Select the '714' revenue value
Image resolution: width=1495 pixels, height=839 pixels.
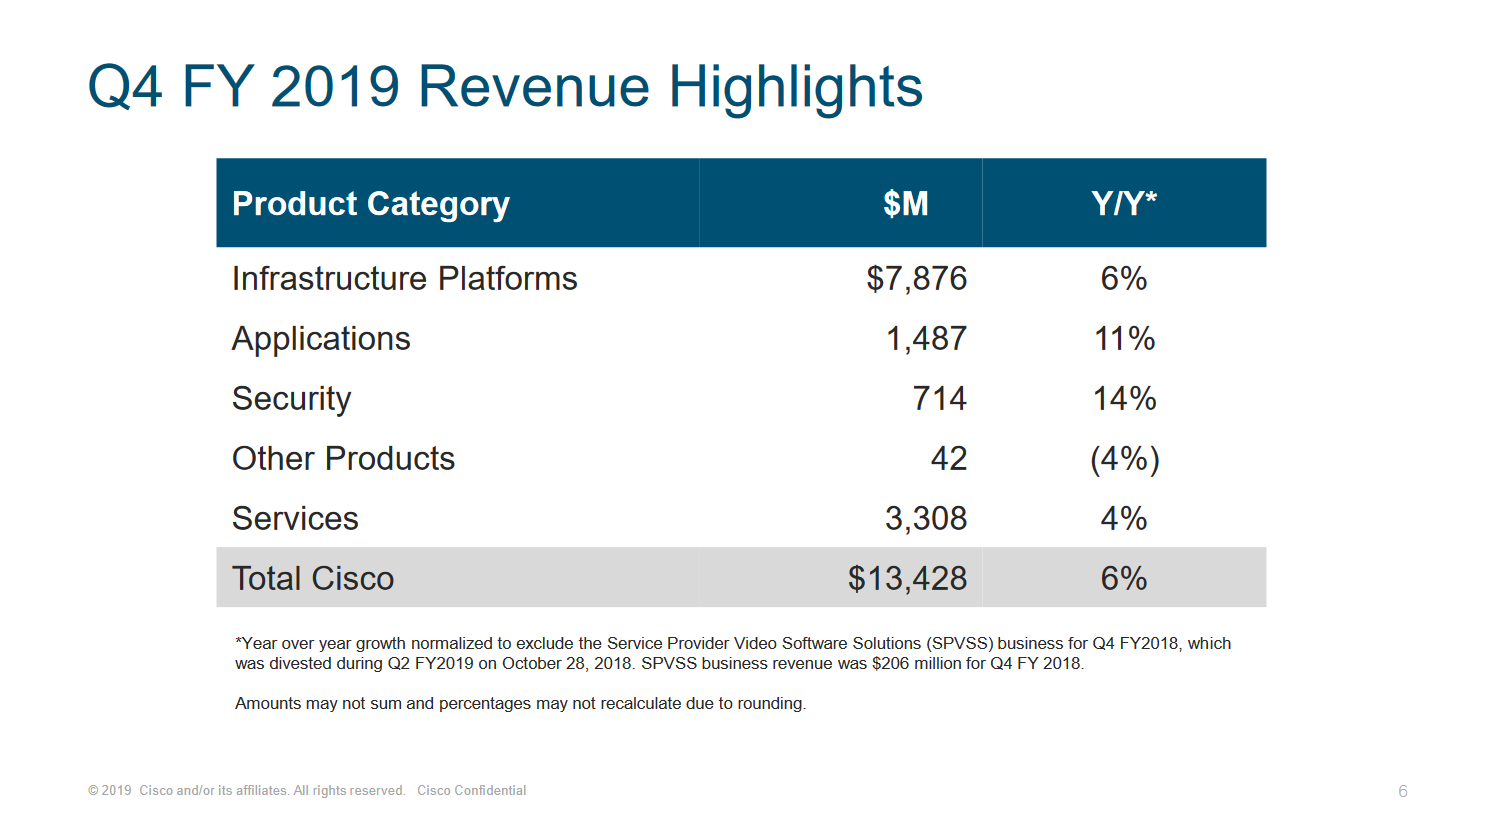tap(940, 398)
